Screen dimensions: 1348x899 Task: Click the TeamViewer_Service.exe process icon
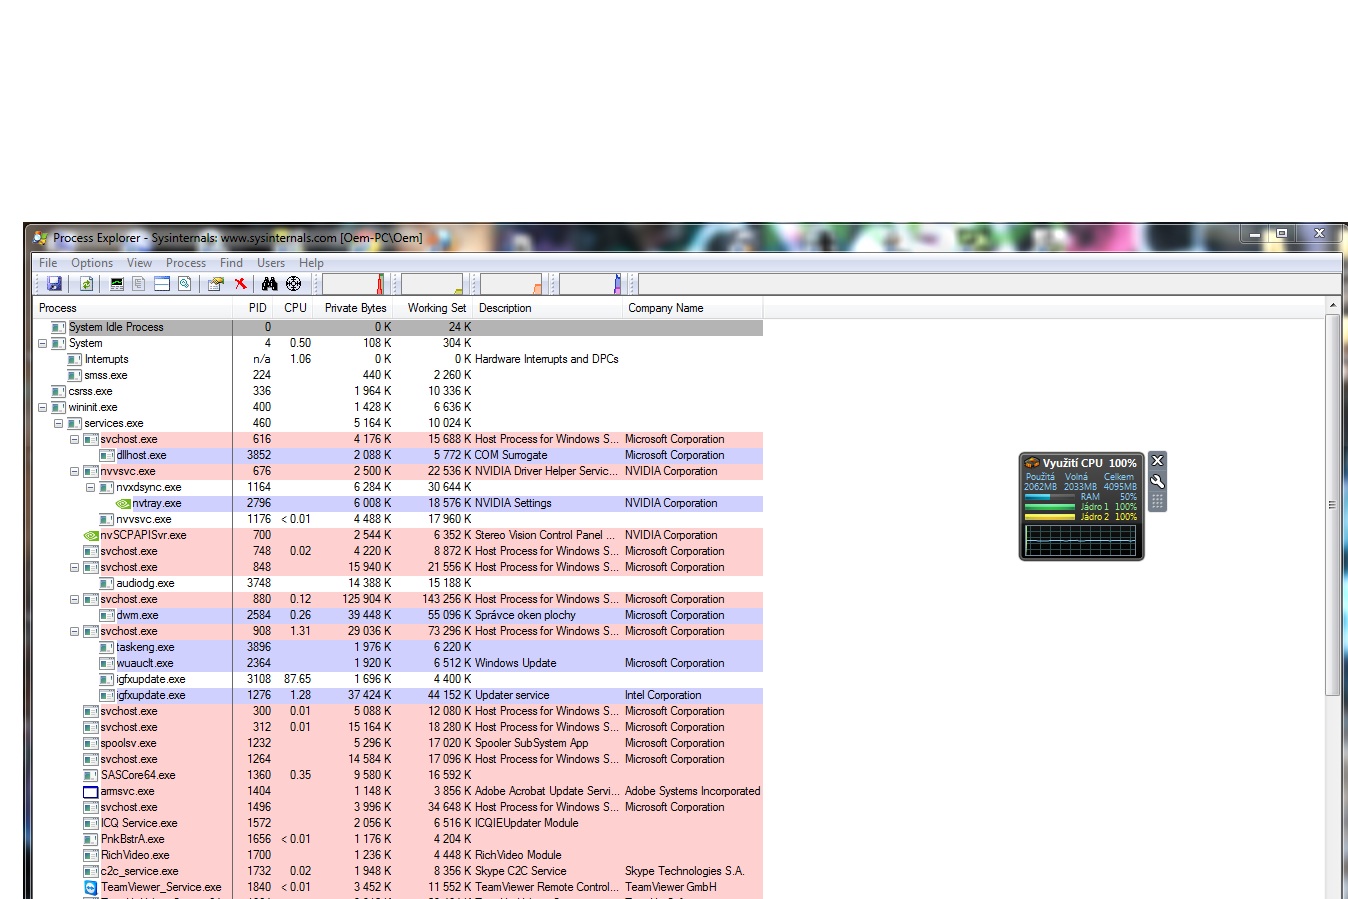point(91,887)
